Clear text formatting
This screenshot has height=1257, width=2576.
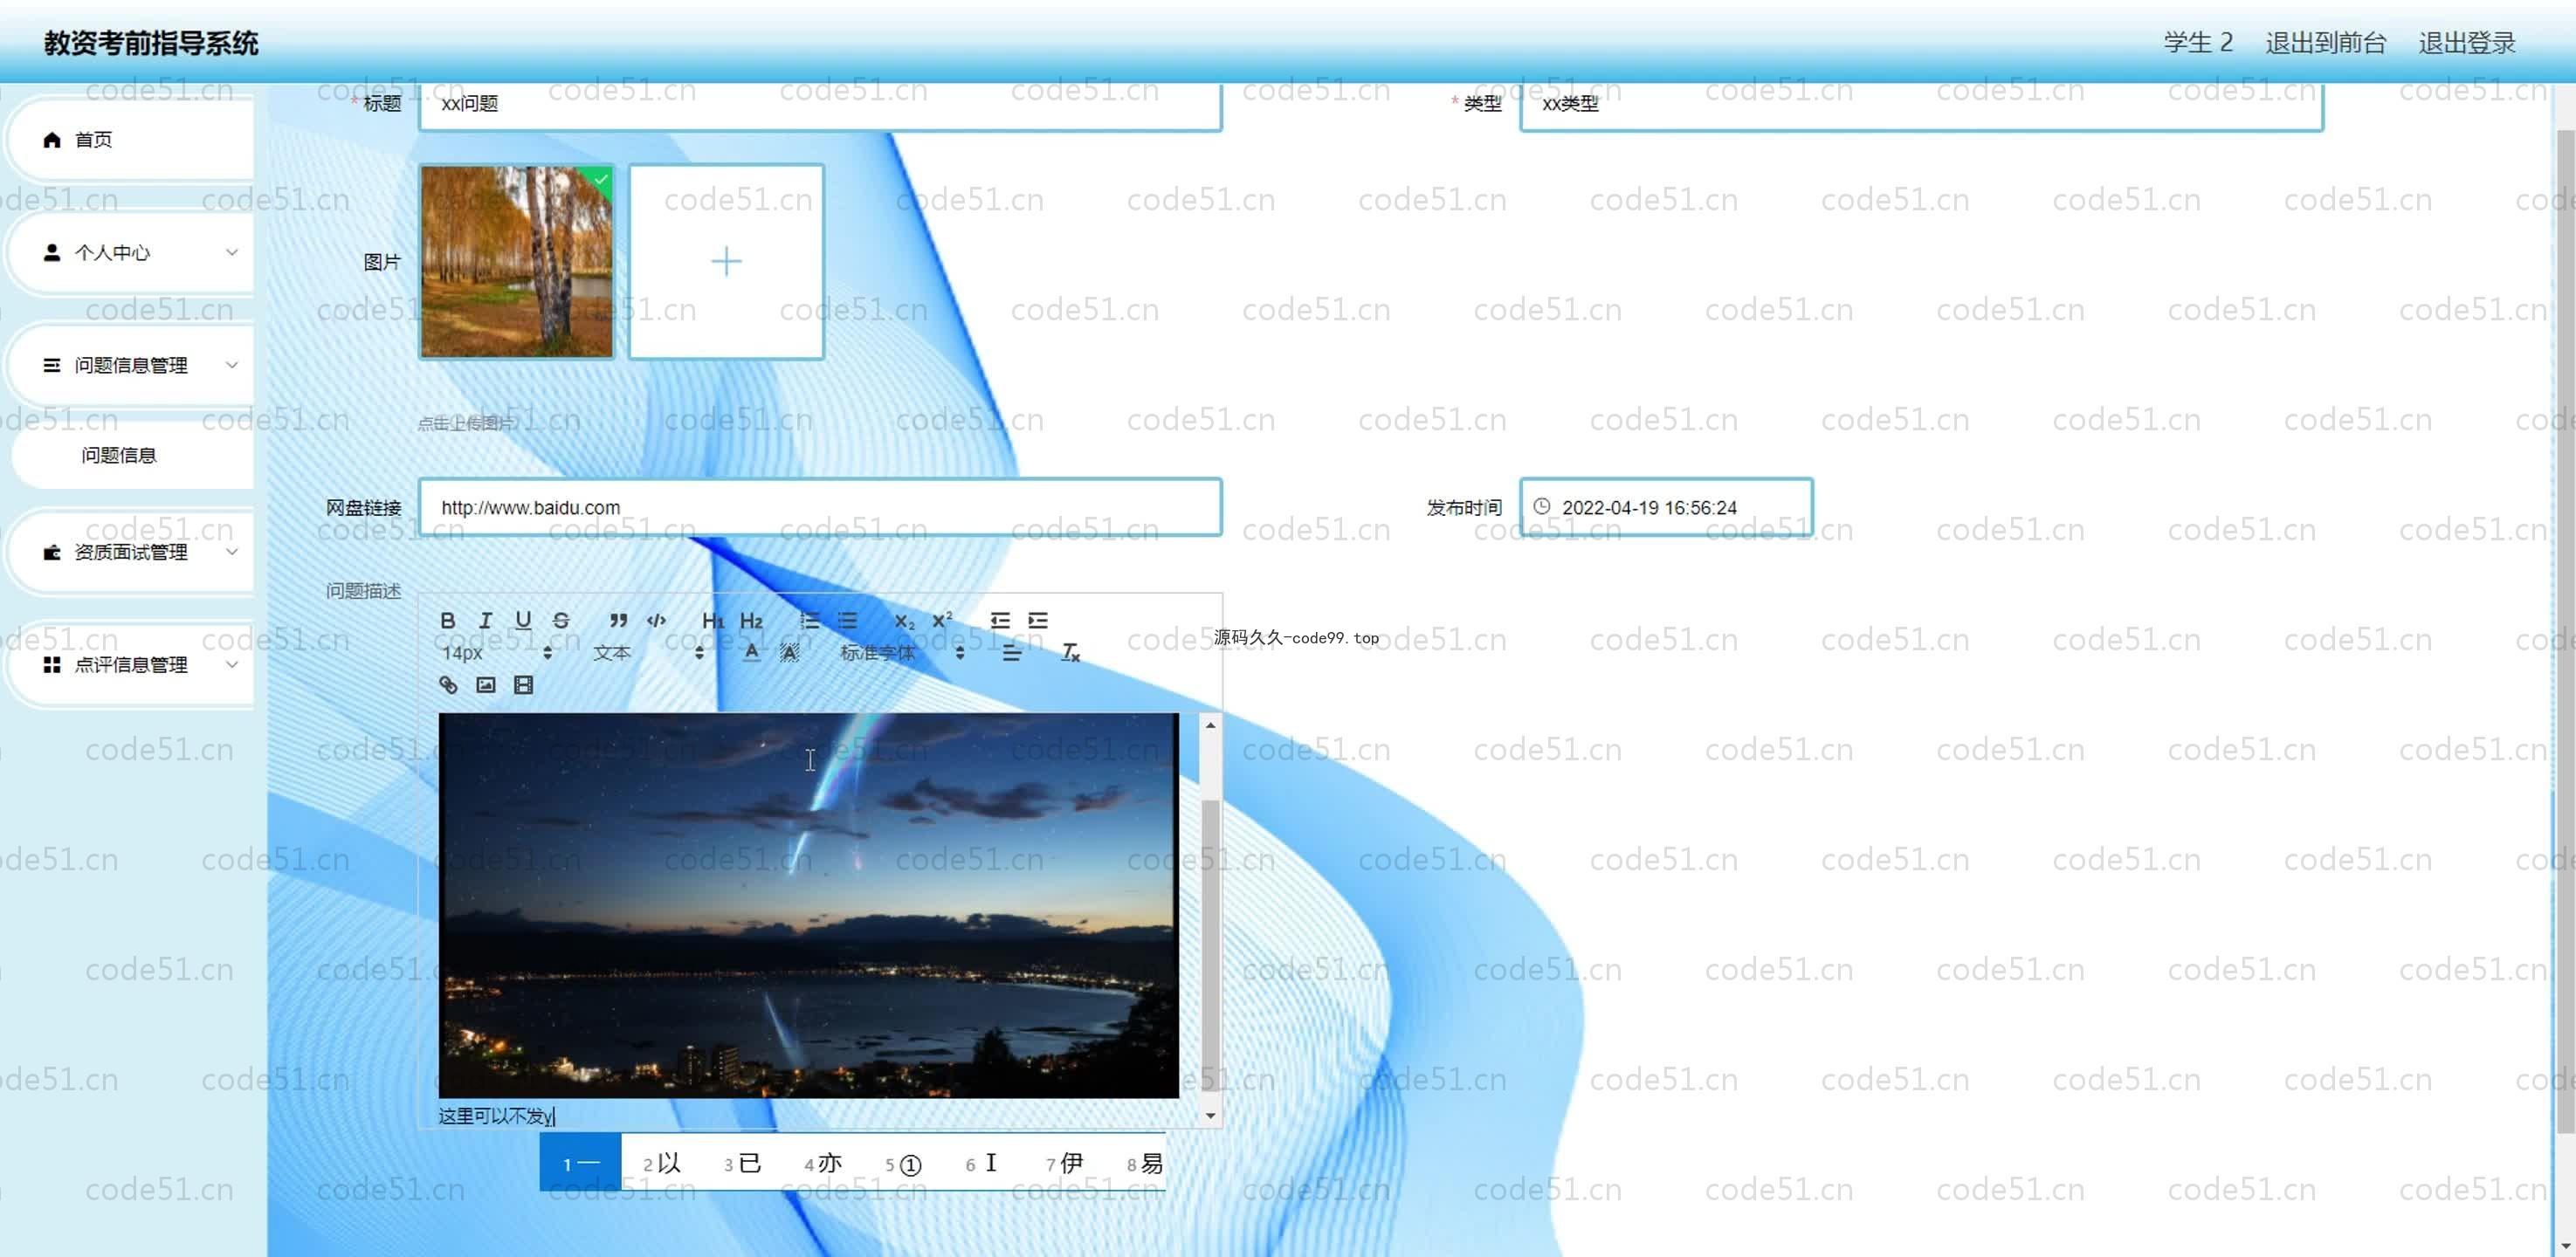point(1070,652)
